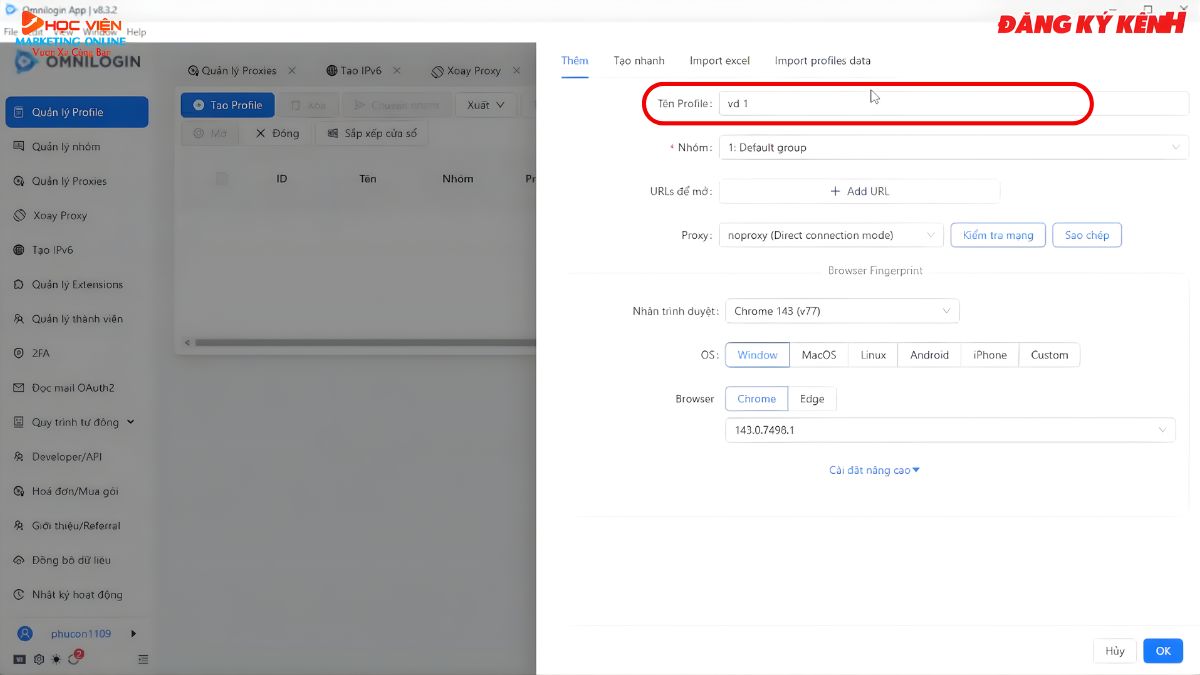Collapse sidebar using the menu-fold icon
This screenshot has height=675, width=1200.
[143, 659]
